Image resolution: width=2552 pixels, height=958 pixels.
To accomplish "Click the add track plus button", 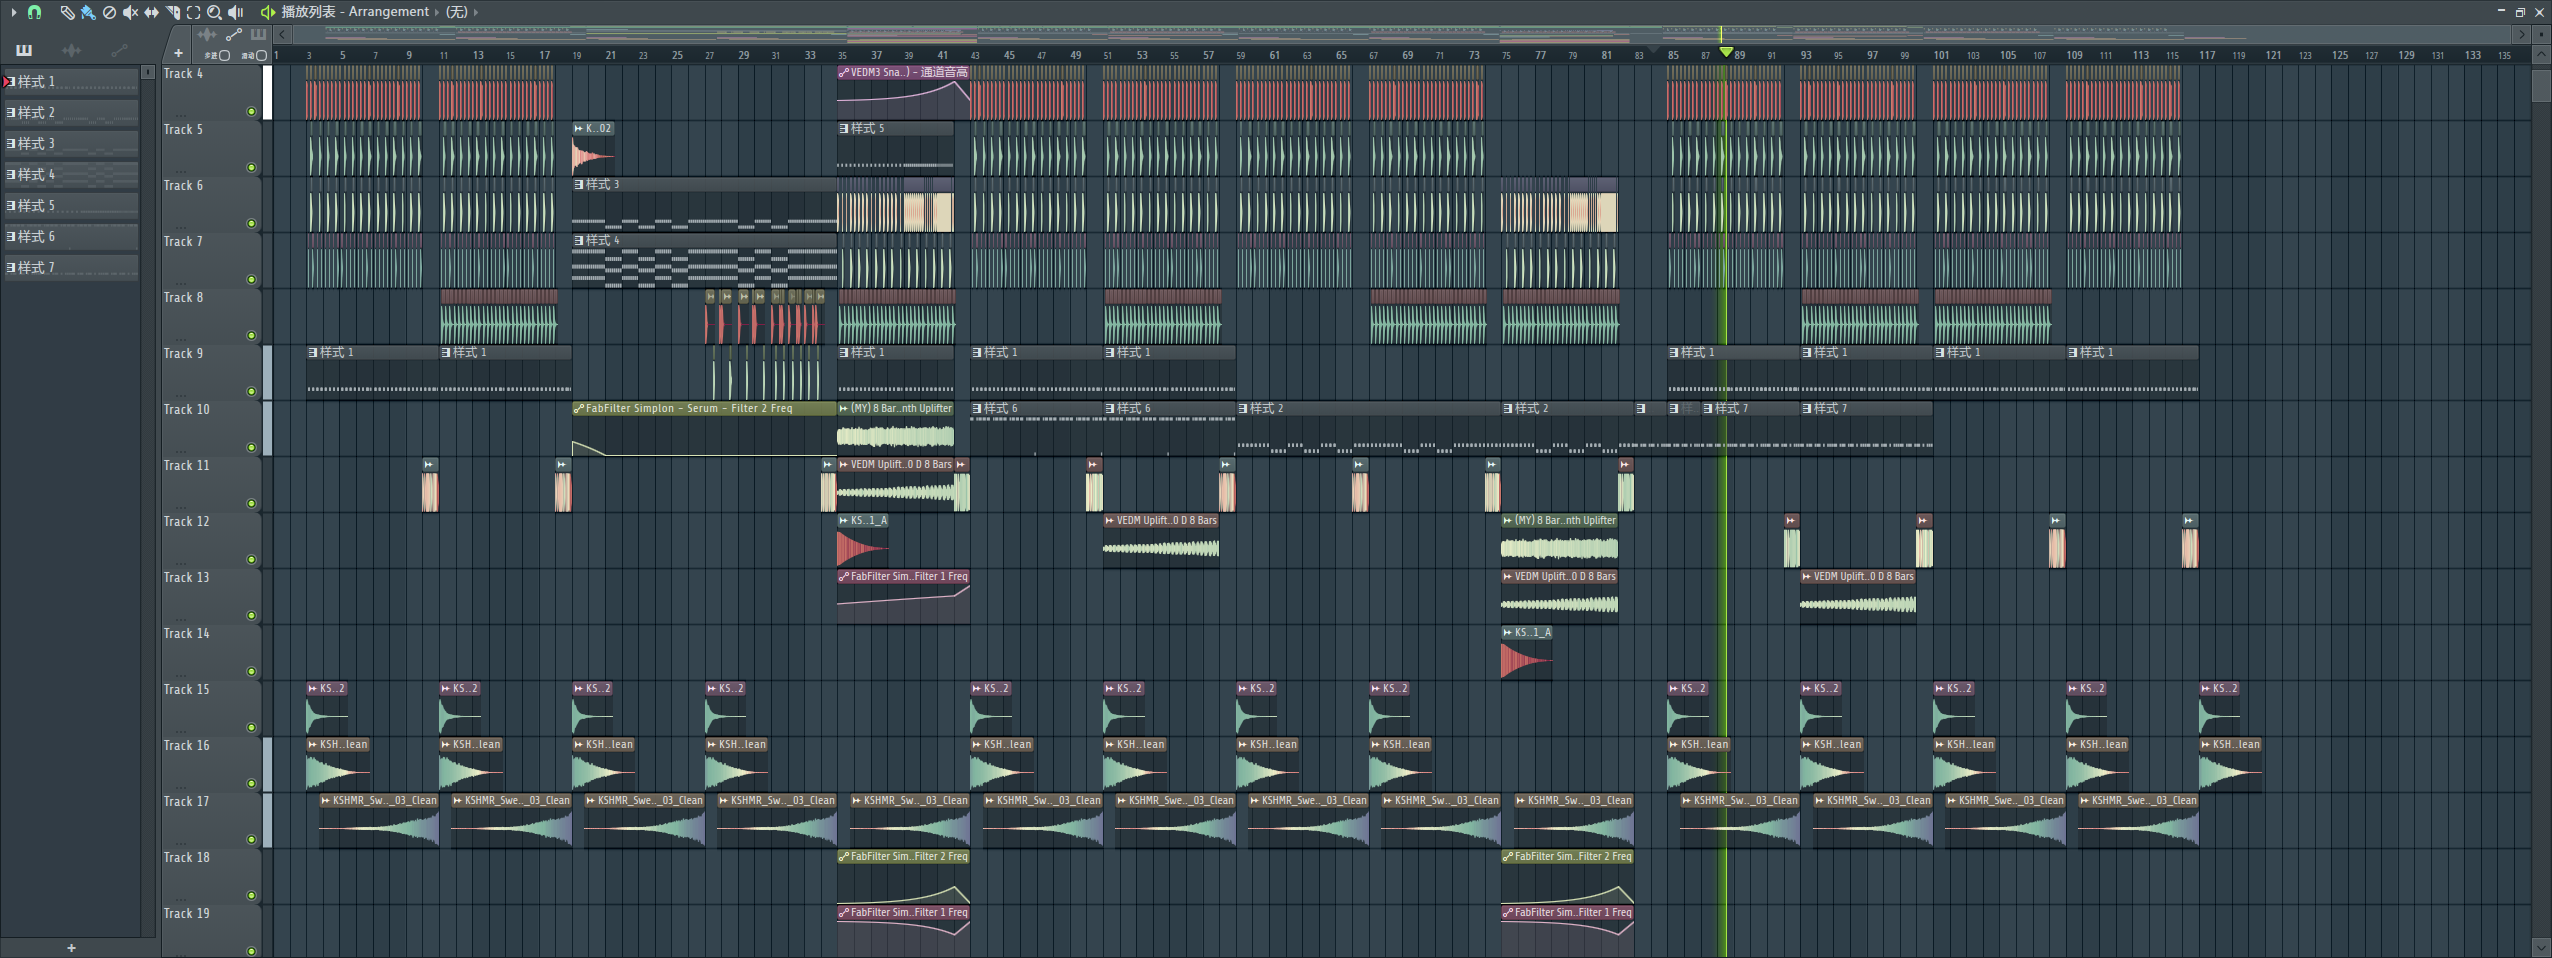I will click(178, 54).
